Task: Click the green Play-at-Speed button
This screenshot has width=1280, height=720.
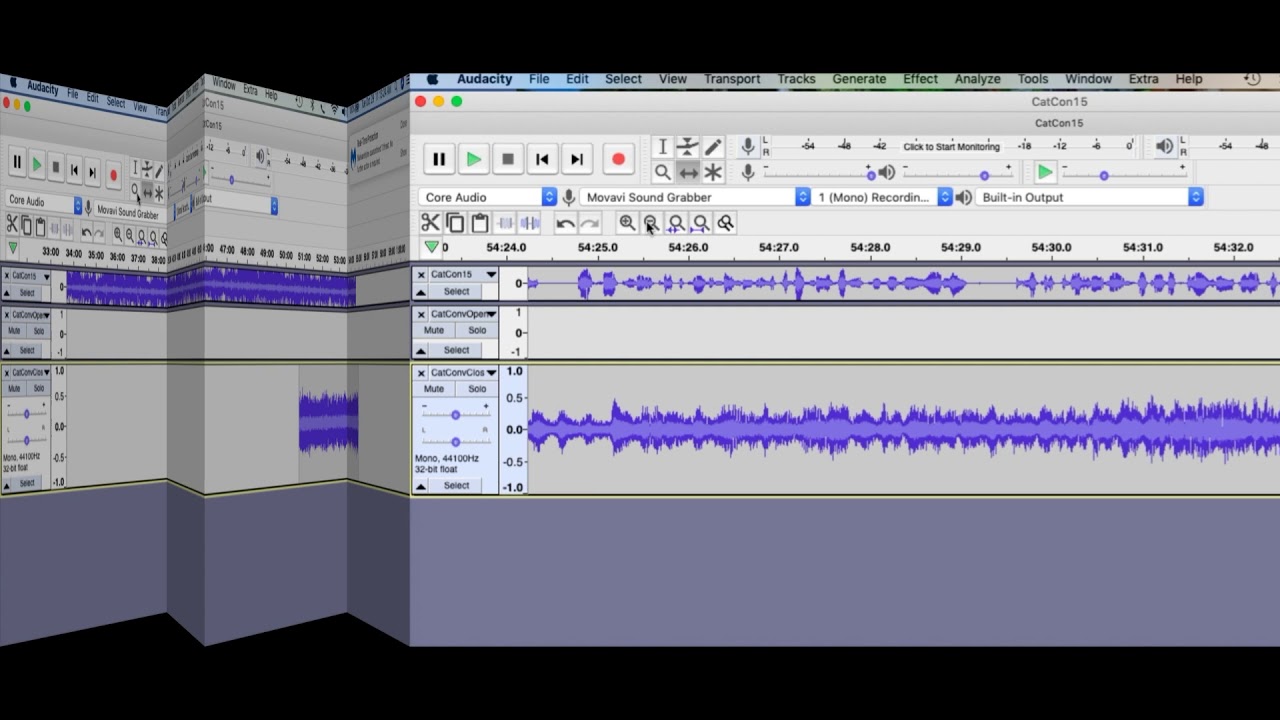Action: click(x=1045, y=172)
